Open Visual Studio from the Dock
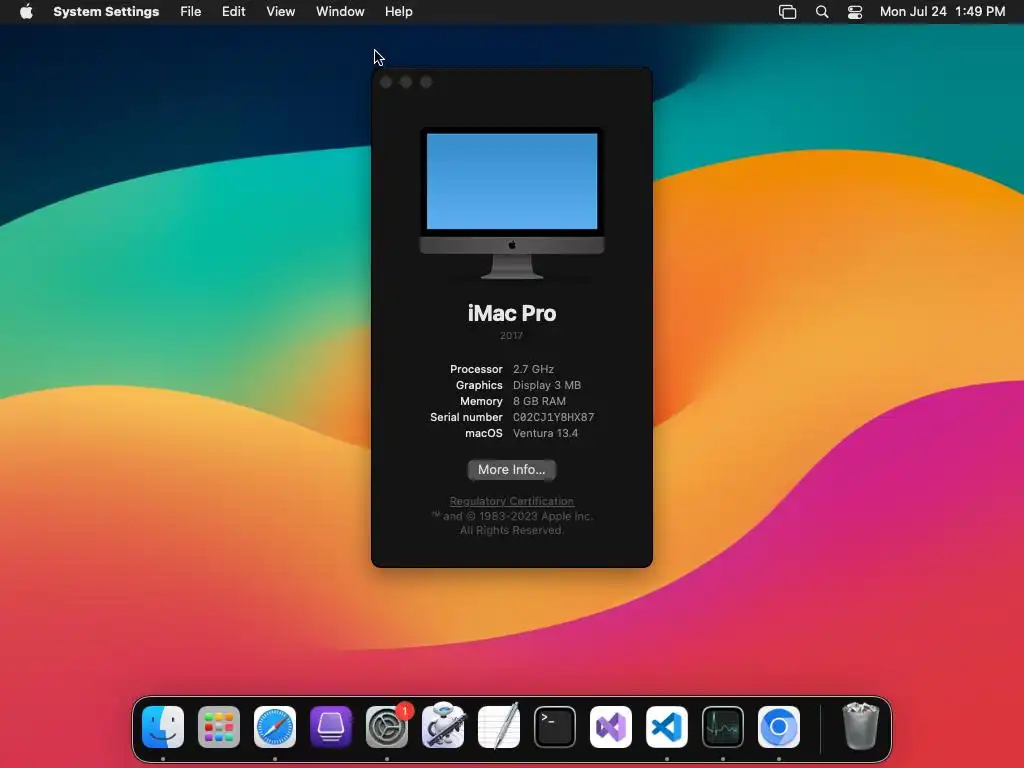 611,727
